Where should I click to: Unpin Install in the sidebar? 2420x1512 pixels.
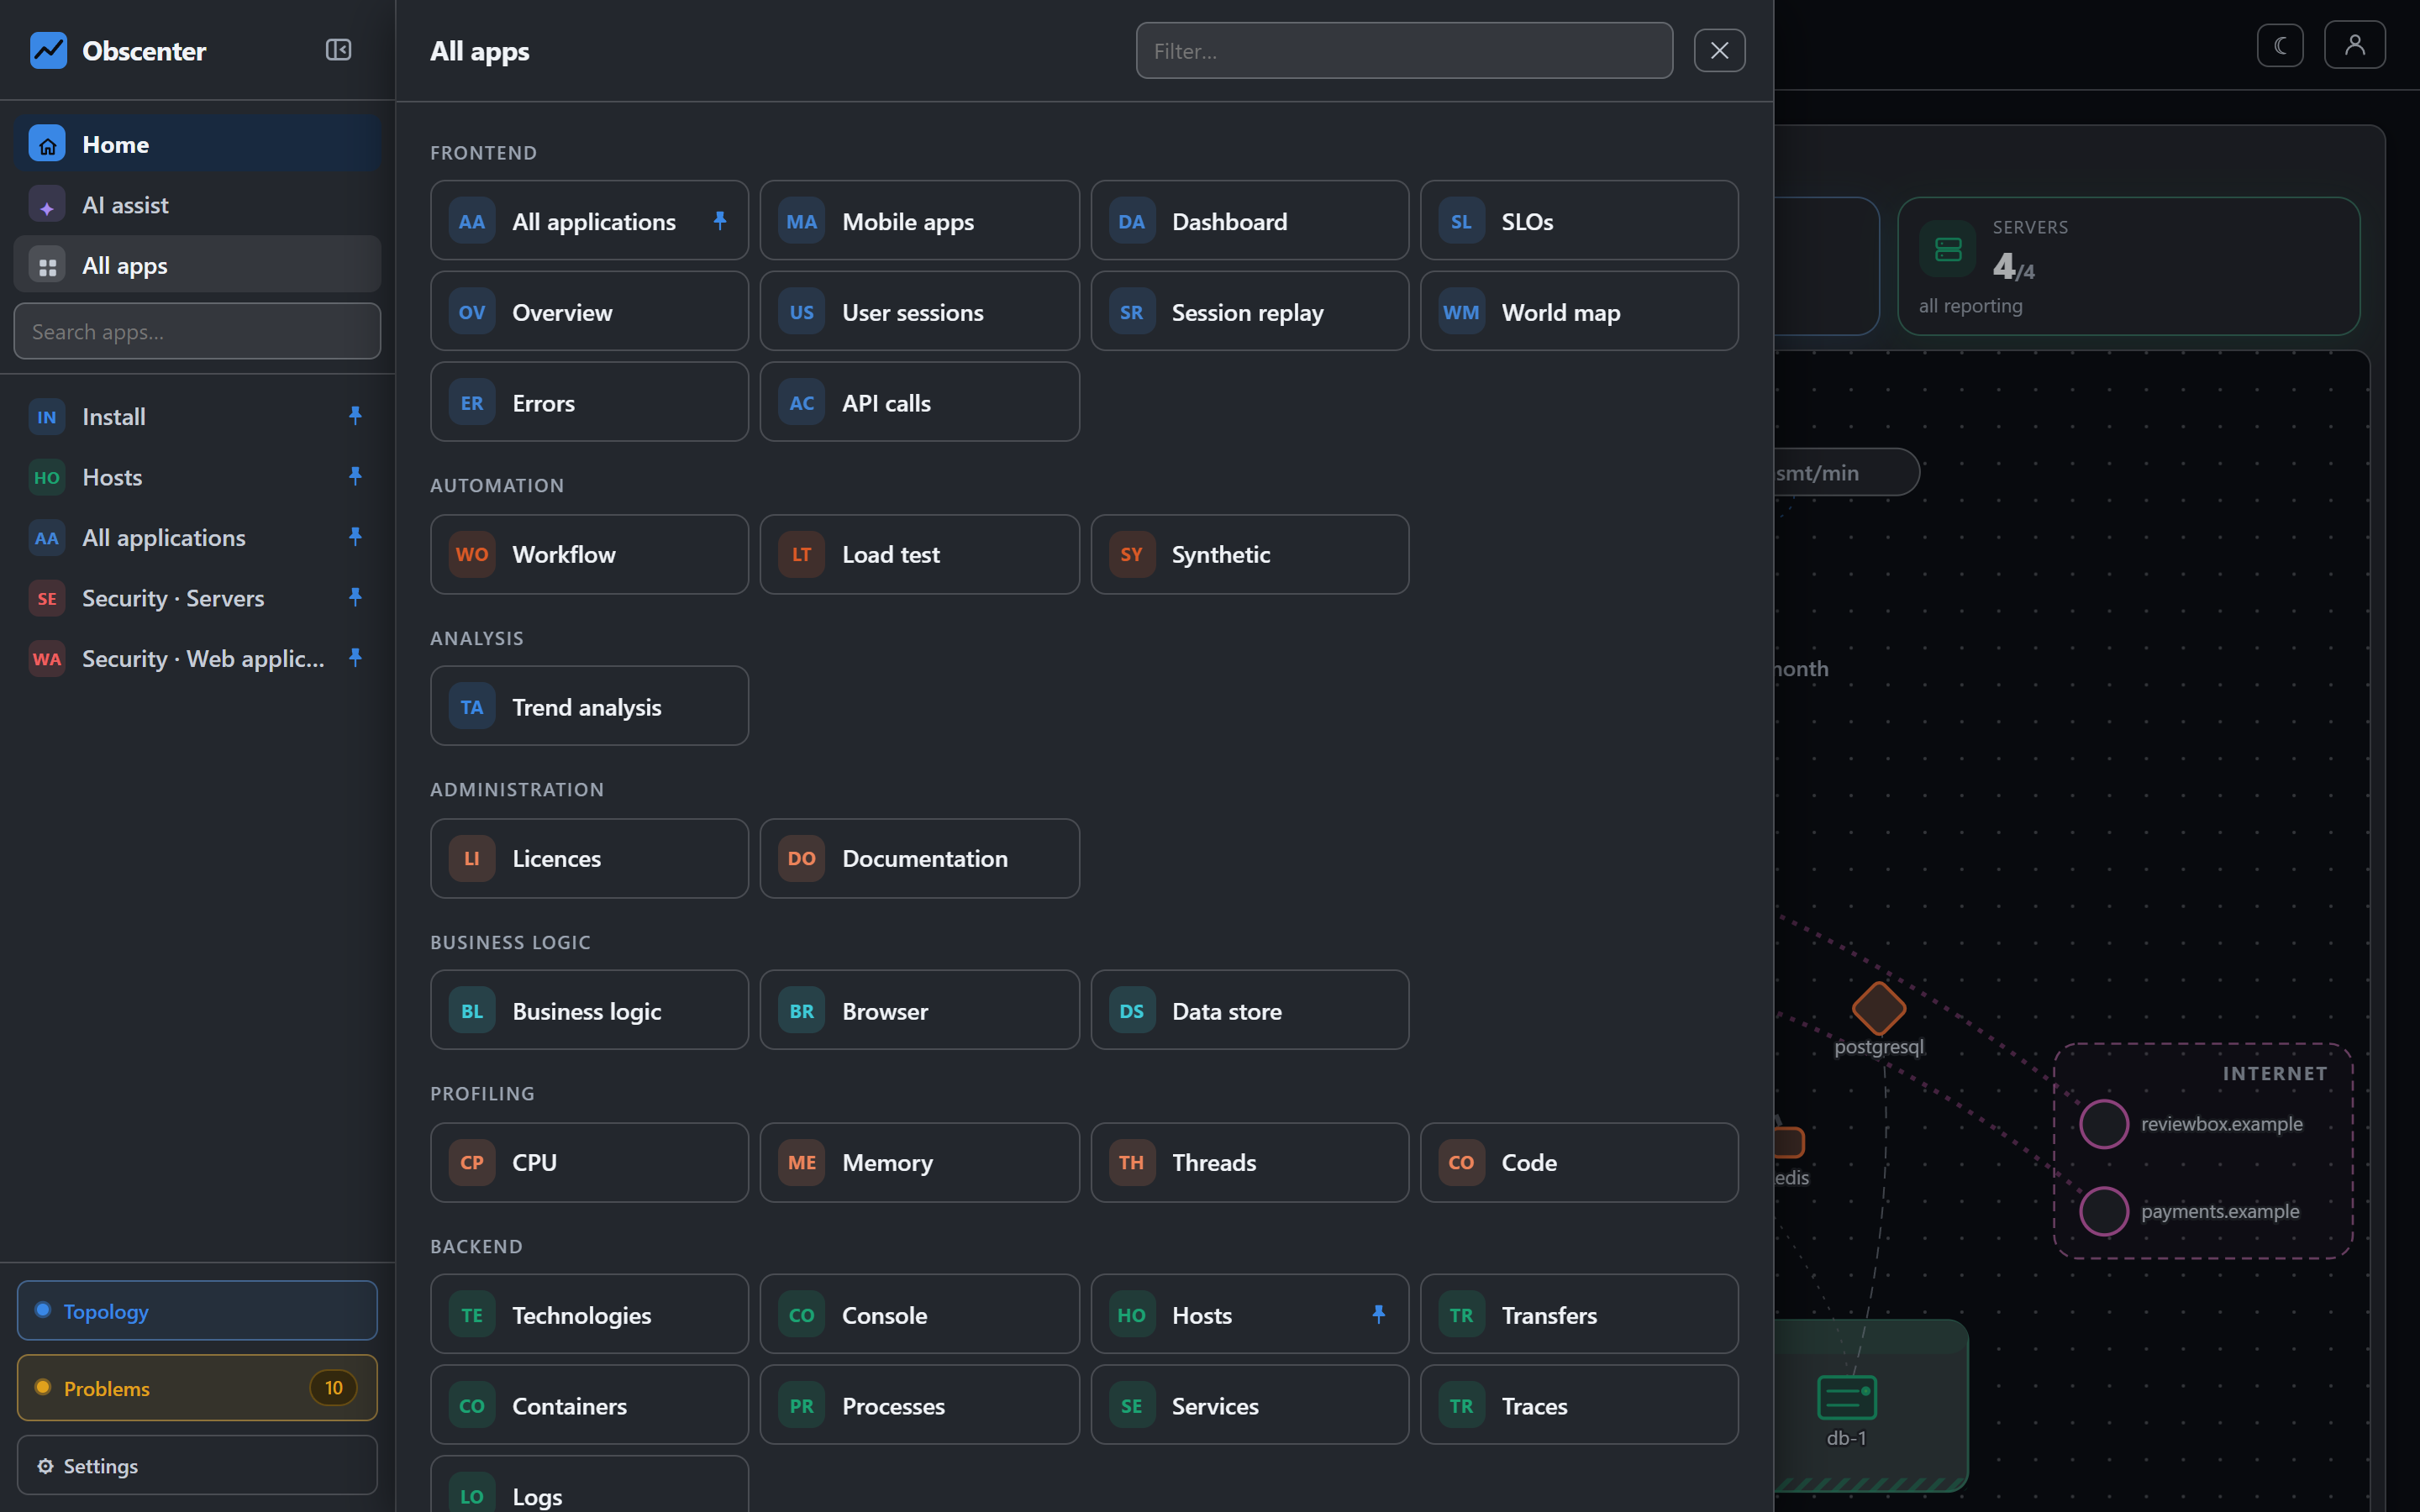click(x=355, y=415)
